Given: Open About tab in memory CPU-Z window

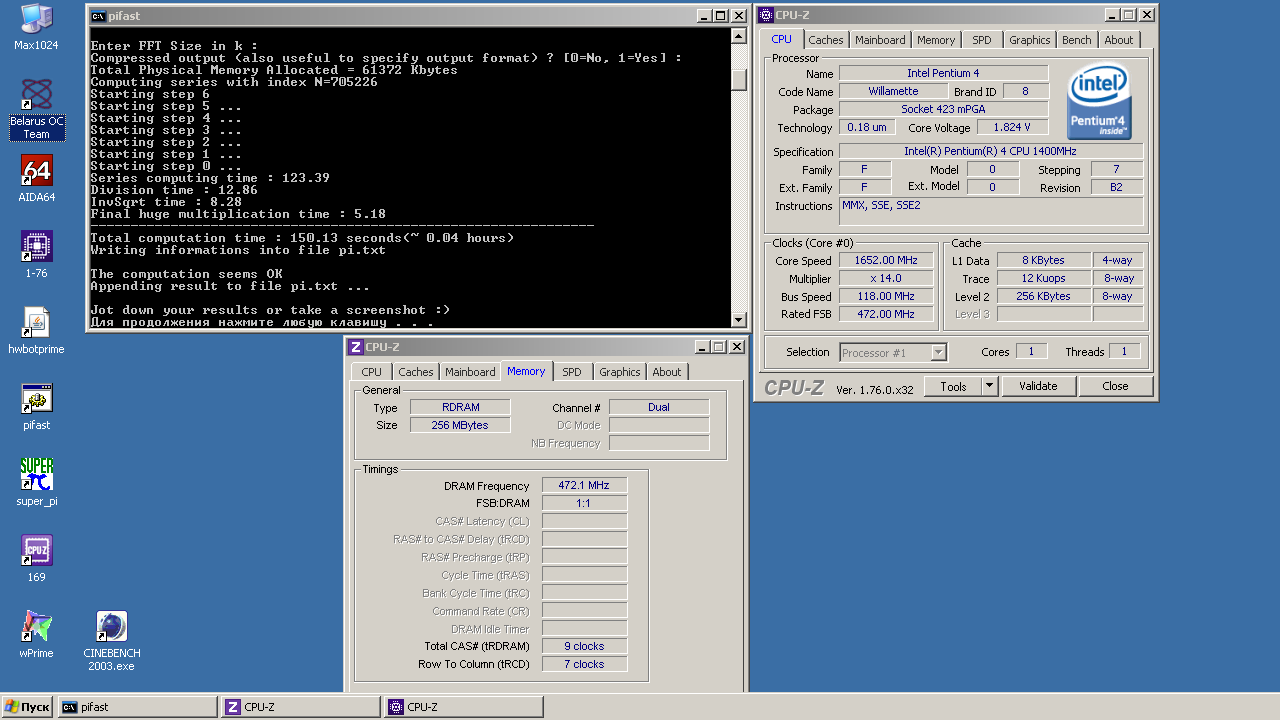Looking at the screenshot, I should click(x=667, y=372).
